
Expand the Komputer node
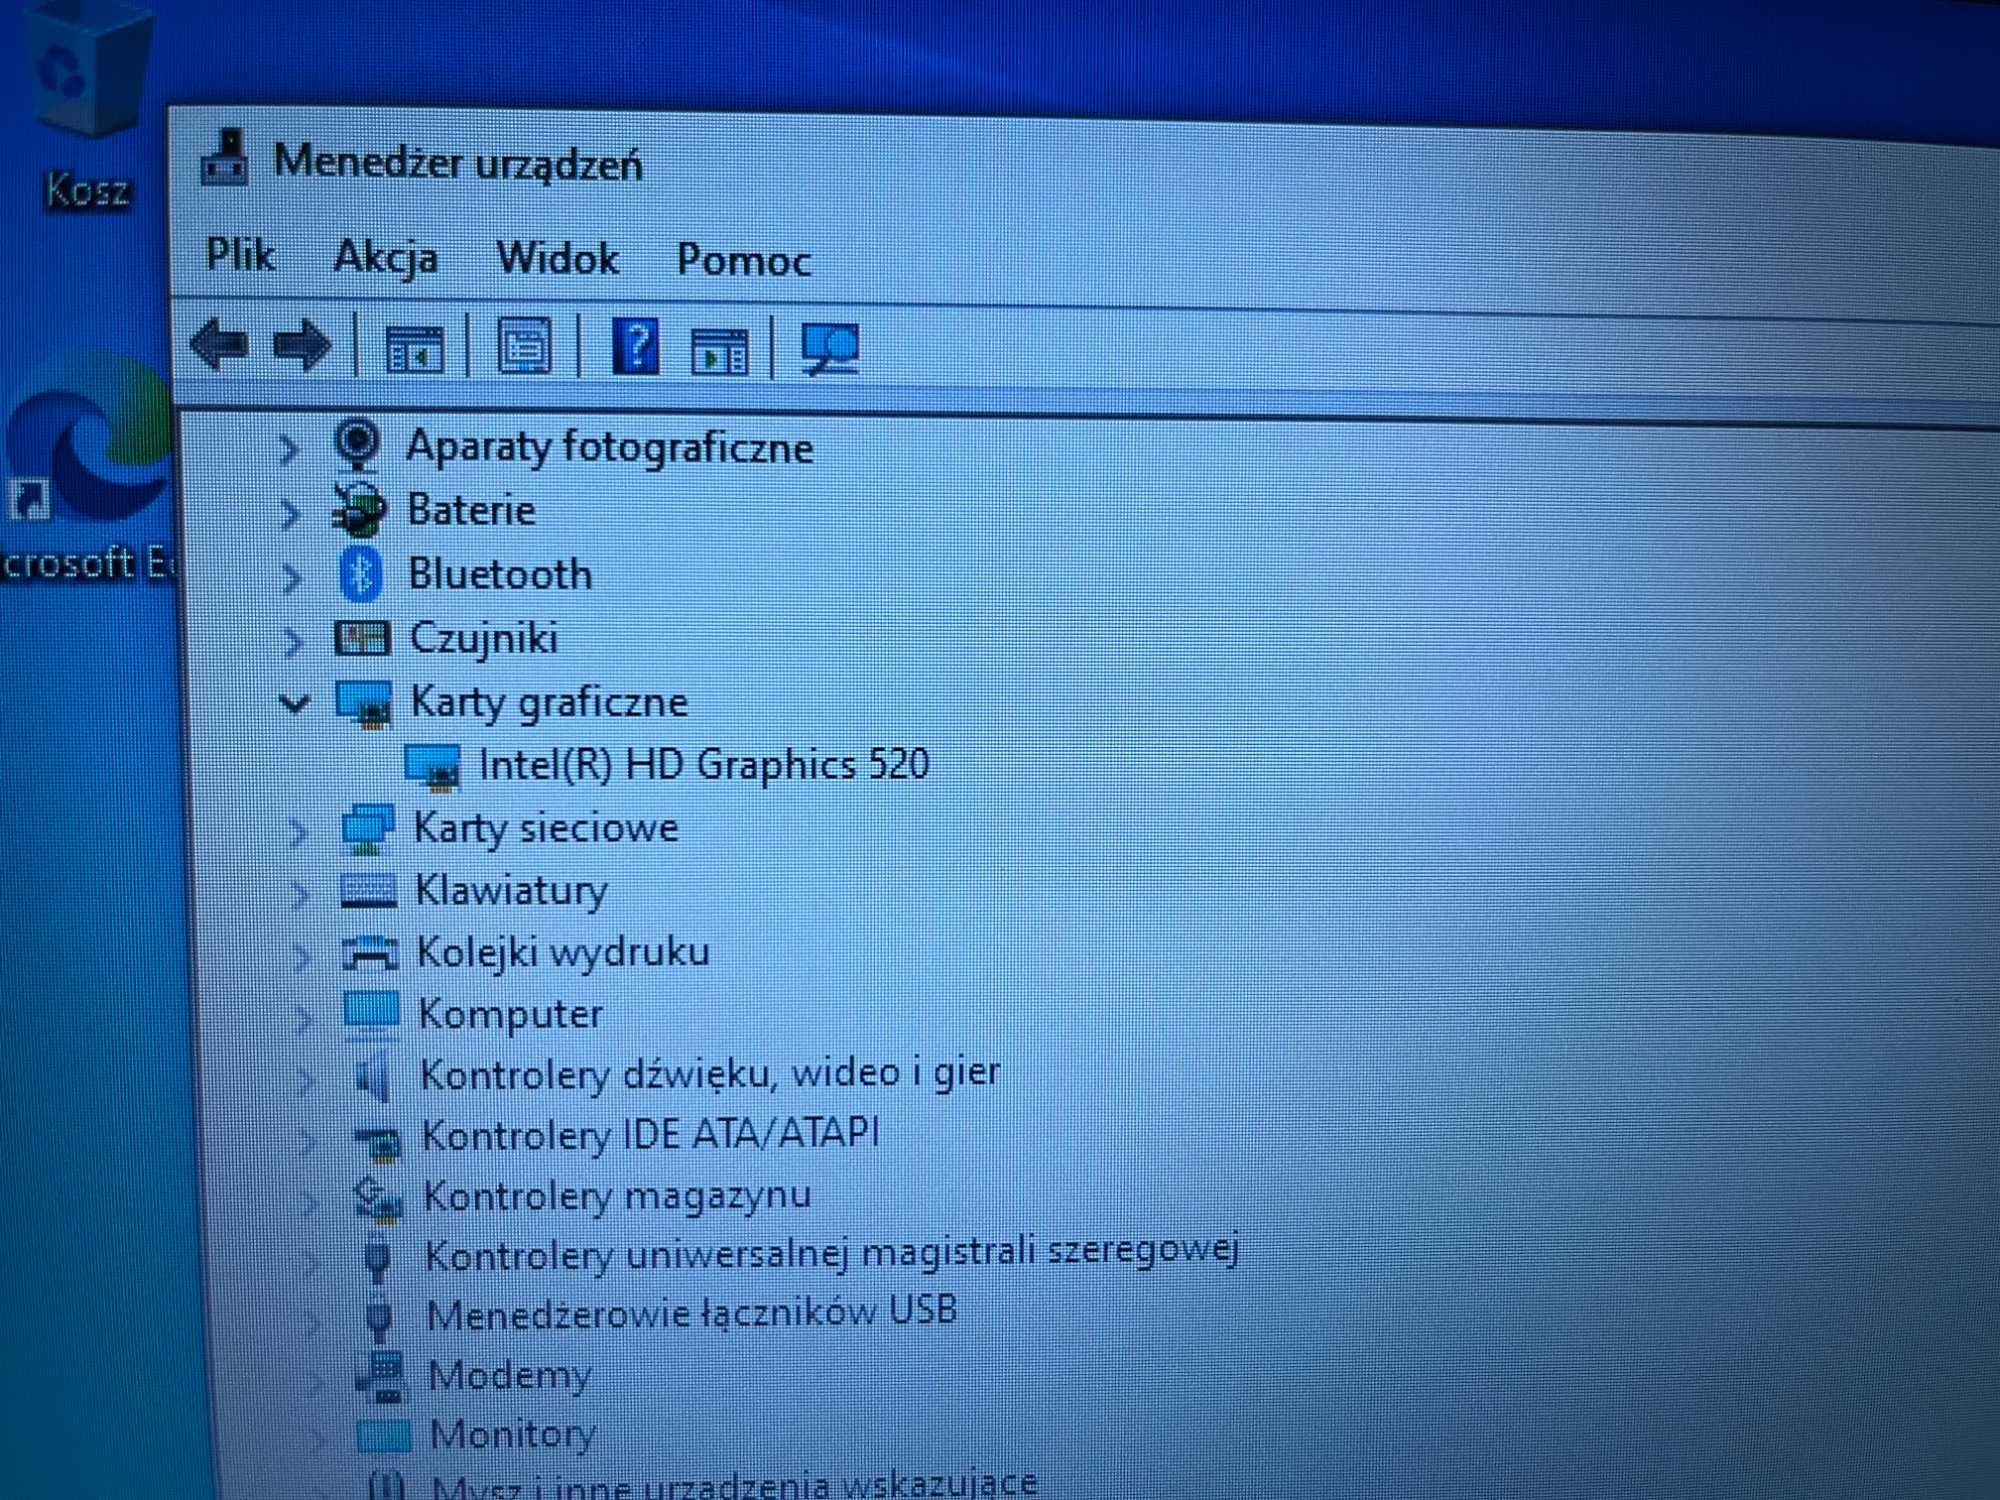pyautogui.click(x=303, y=1018)
